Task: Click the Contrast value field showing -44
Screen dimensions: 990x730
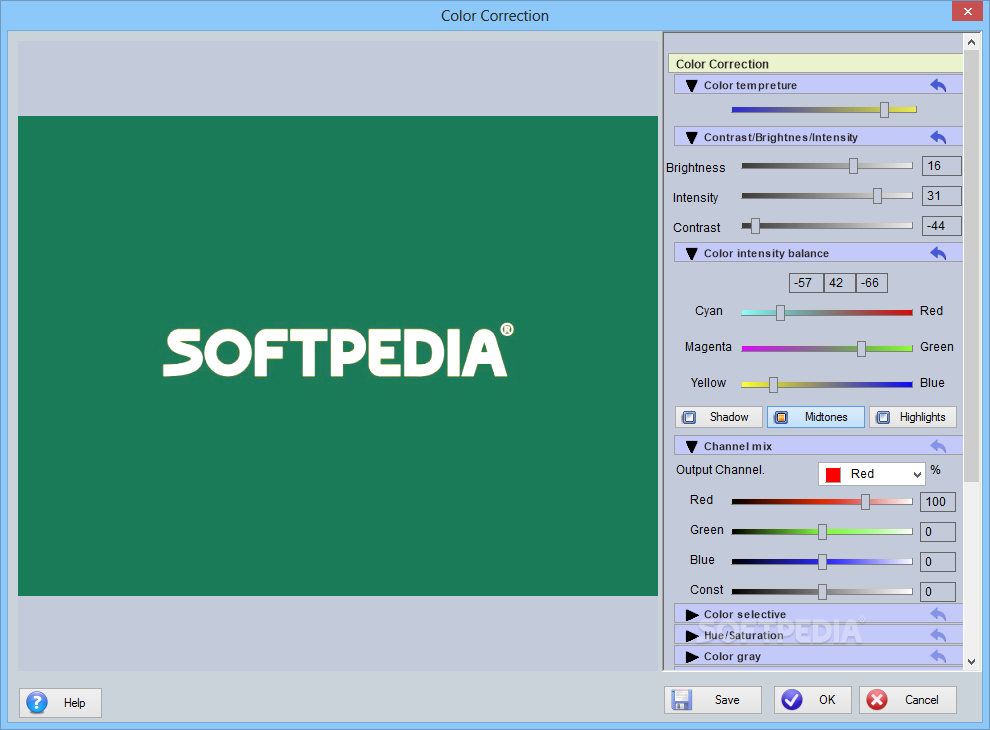Action: tap(941, 225)
